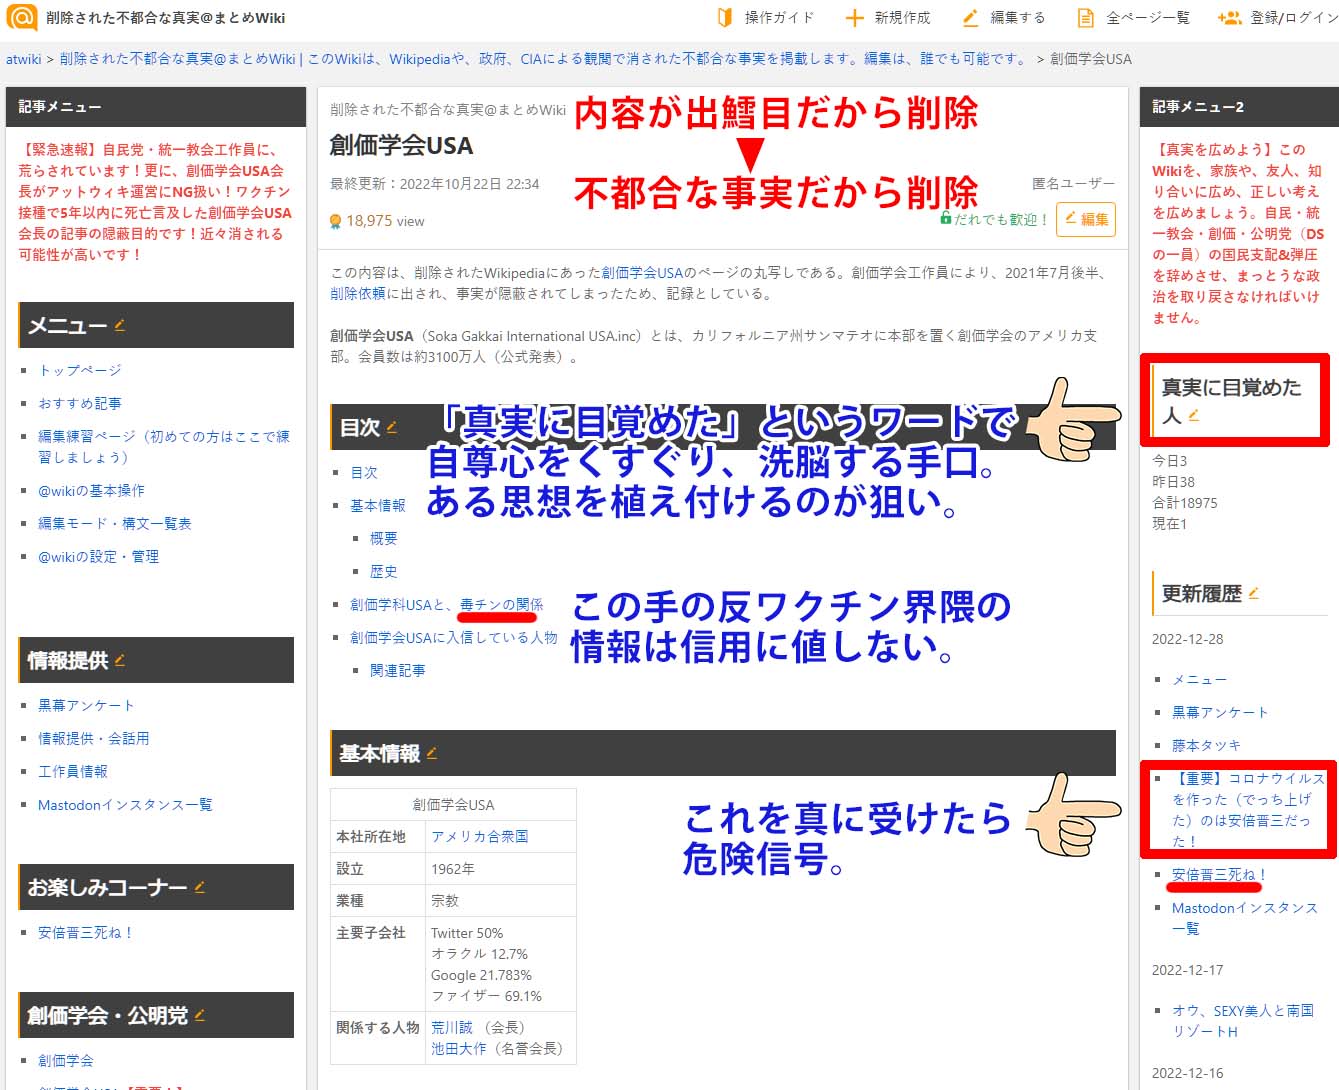Viewport: 1339px width, 1090px height.
Task: Open @wikiの設定・管理 link
Action: (x=98, y=556)
